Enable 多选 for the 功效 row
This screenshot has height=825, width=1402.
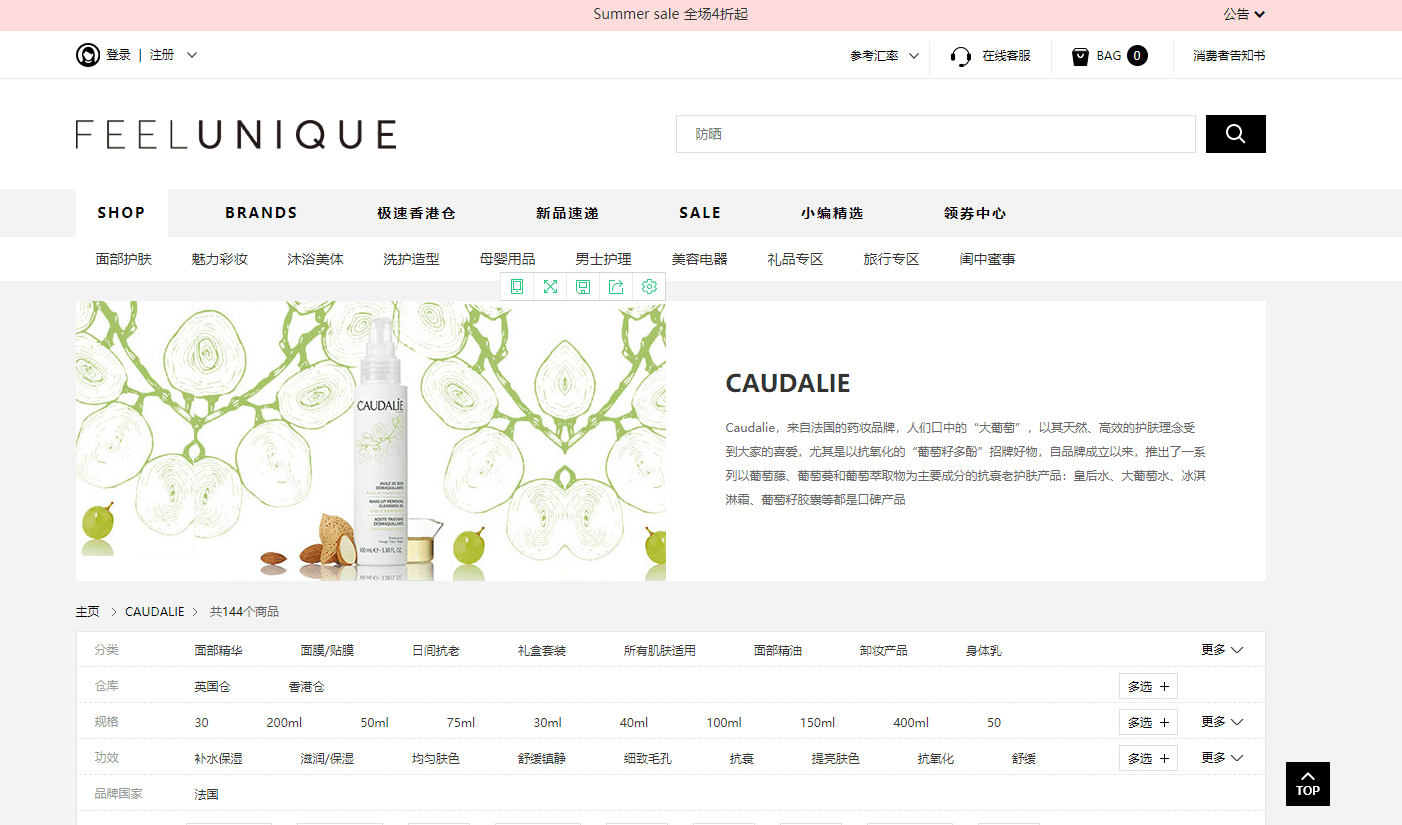1148,758
